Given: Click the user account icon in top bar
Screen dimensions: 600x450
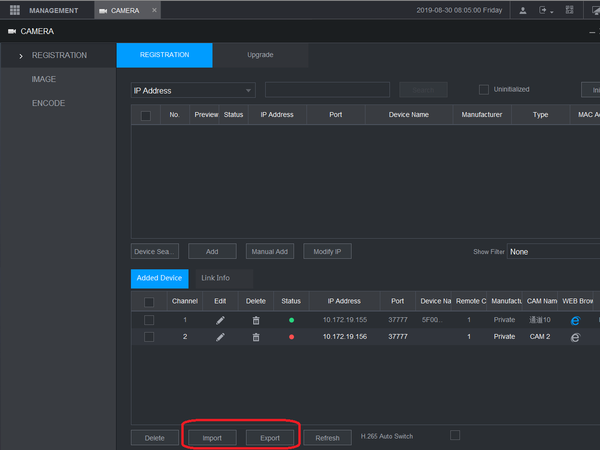Looking at the screenshot, I should (524, 10).
